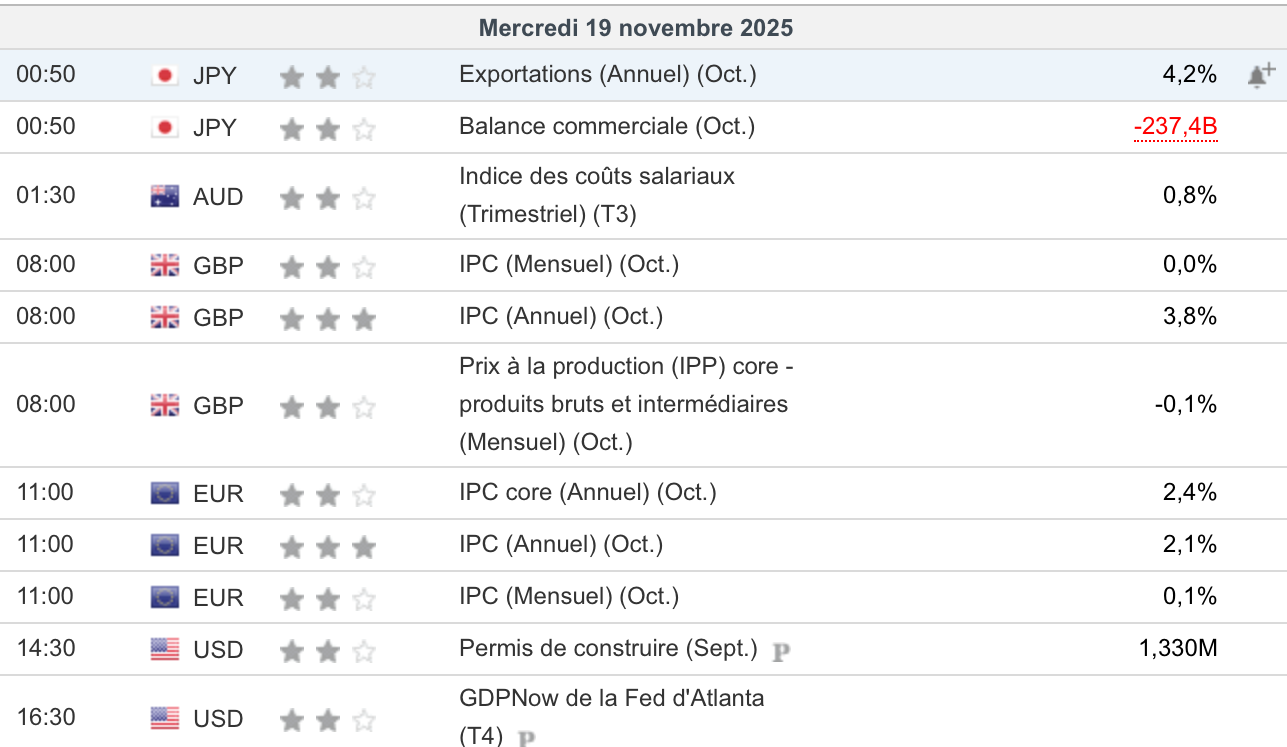Click Japan flag beside Balance commerciale row
This screenshot has height=747, width=1287.
click(164, 127)
